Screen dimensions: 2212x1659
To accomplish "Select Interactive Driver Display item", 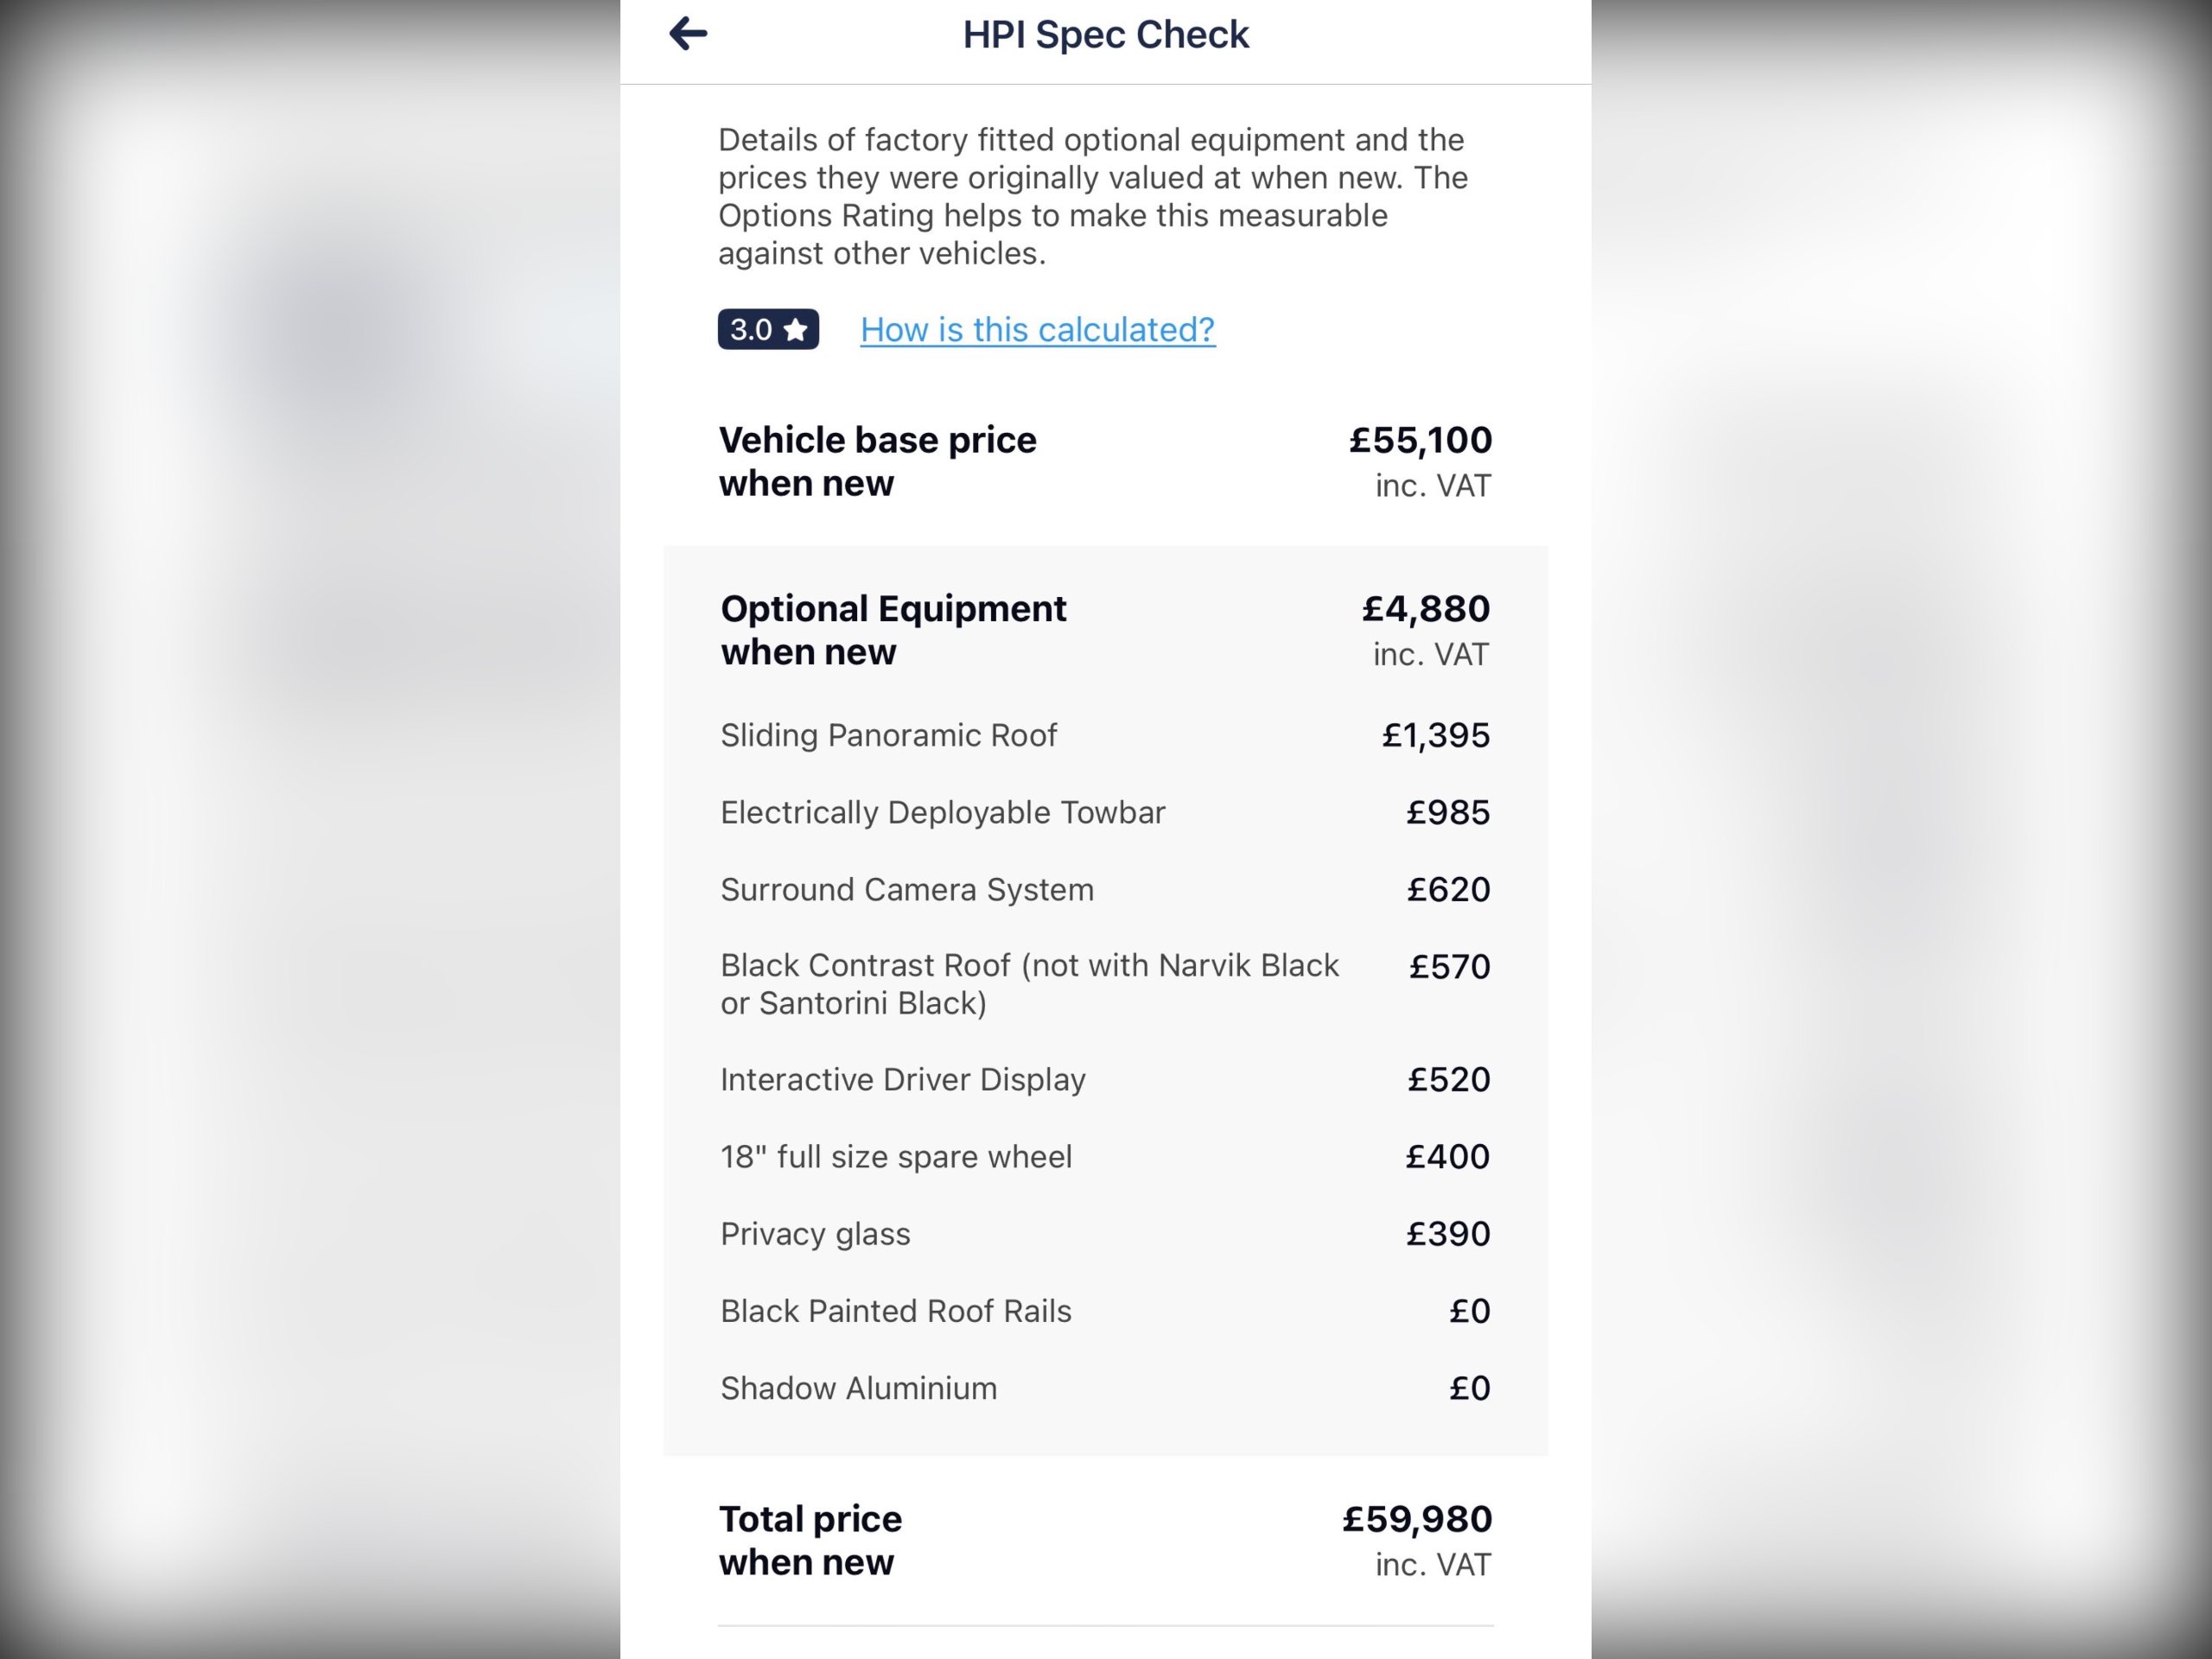I will (x=902, y=1079).
